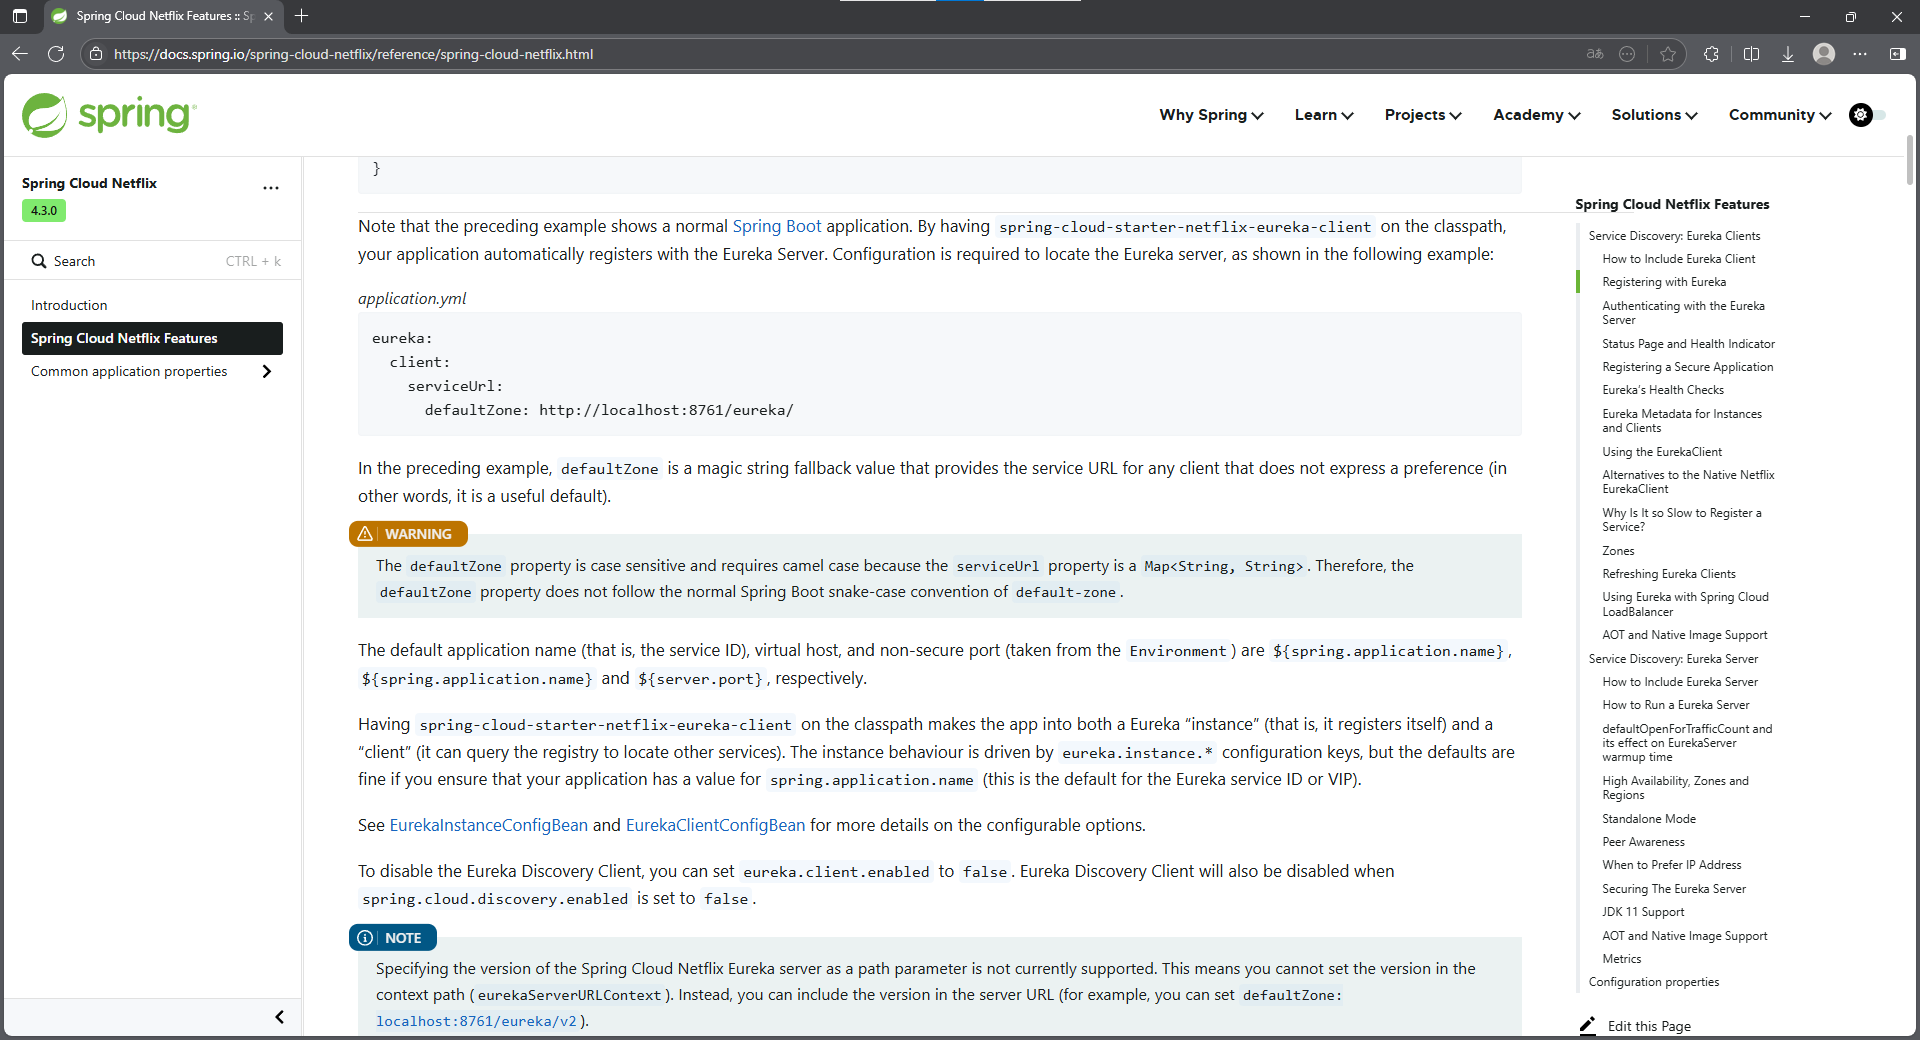Open a new browser tab
Screen dimensions: 1920x1040
pos(302,16)
